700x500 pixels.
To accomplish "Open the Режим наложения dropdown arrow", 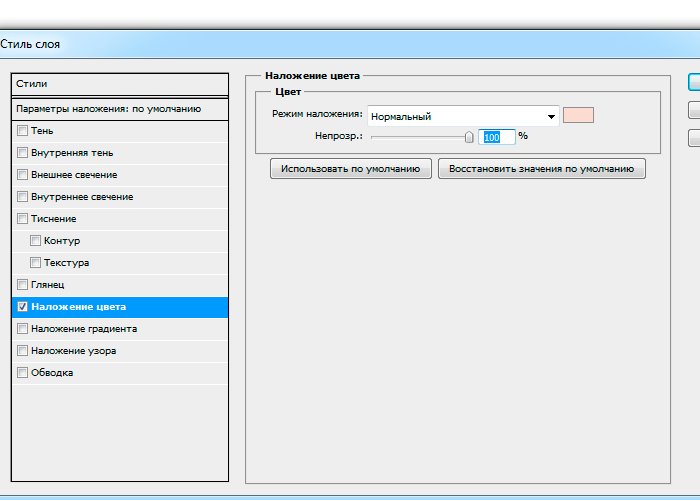I will coord(550,116).
